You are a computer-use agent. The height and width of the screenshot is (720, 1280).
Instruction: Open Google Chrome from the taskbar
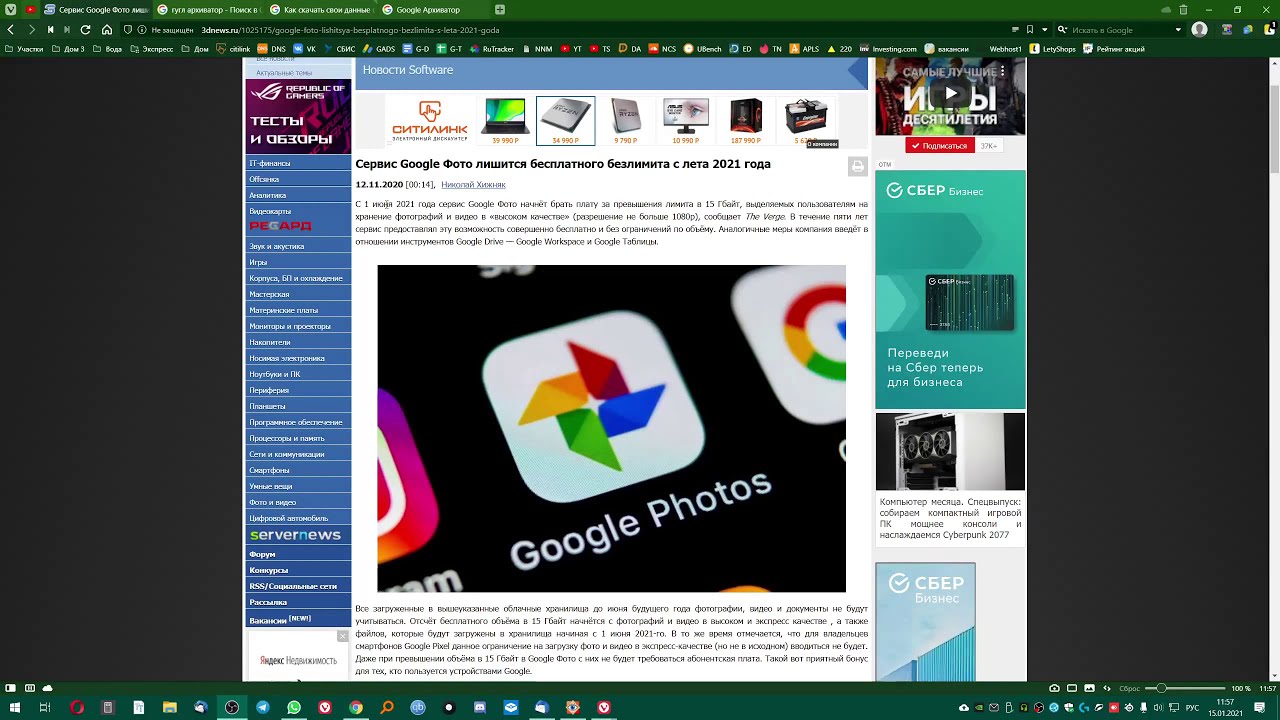[356, 707]
